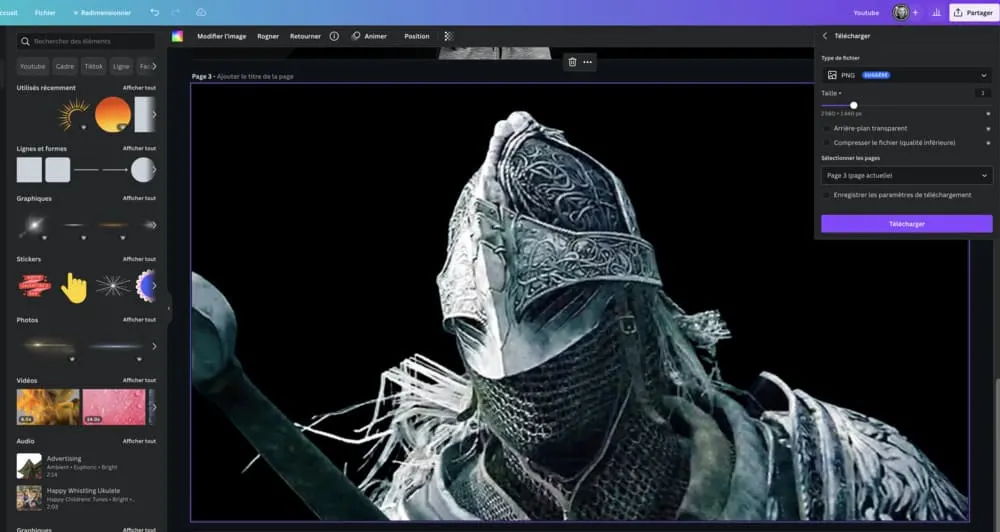1000x532 pixels.
Task: Check Enregistrer les paramètres de téléchargement
Action: point(827,195)
